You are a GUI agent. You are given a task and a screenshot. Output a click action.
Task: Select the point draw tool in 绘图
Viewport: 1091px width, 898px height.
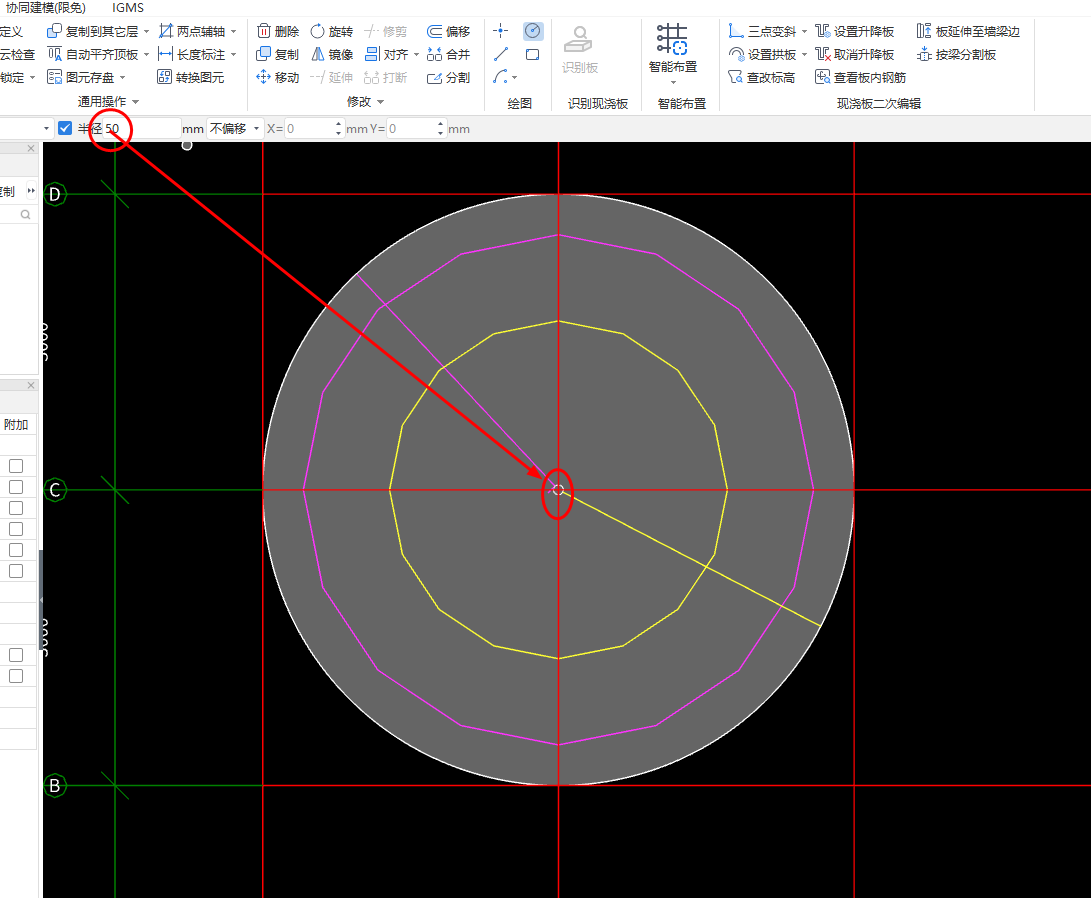tap(500, 31)
